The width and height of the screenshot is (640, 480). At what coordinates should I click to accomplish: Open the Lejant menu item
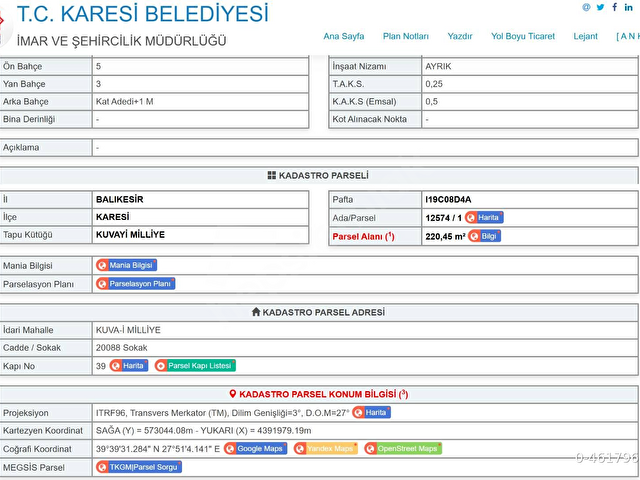point(585,36)
